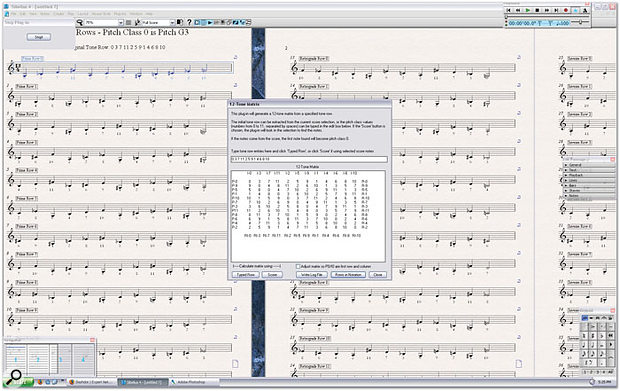Image resolution: width=620 pixels, height=391 pixels.
Task: Toggle the Playback window toolbar button with play arrow
Action: point(210,23)
